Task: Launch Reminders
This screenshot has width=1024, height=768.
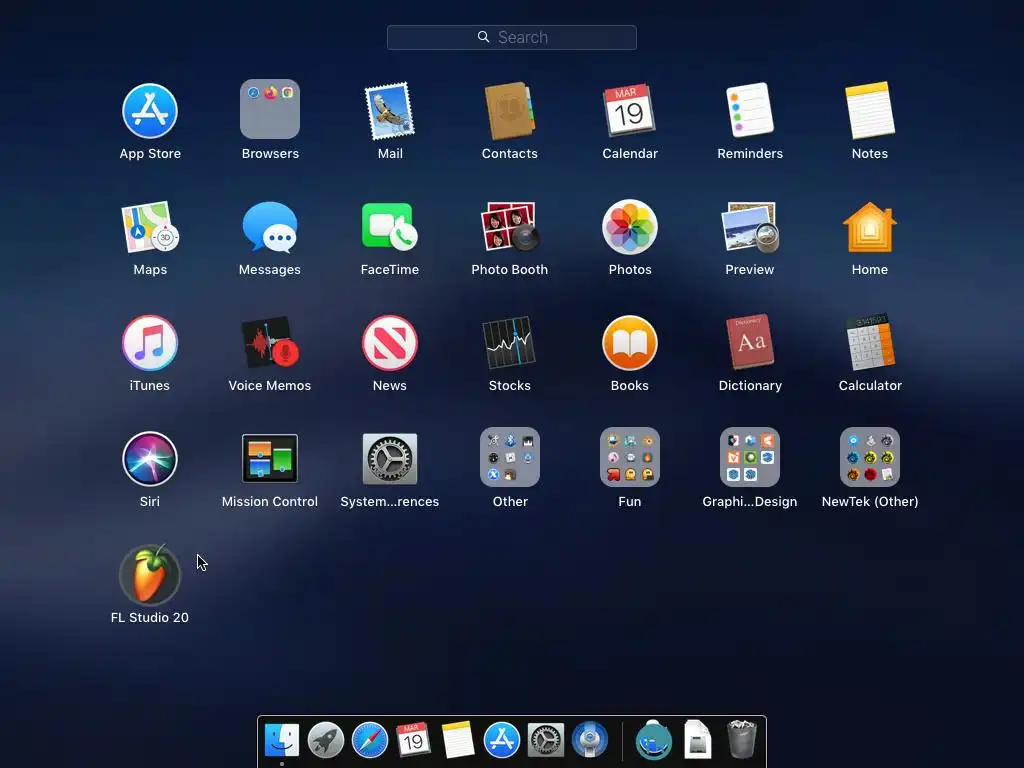Action: click(750, 110)
